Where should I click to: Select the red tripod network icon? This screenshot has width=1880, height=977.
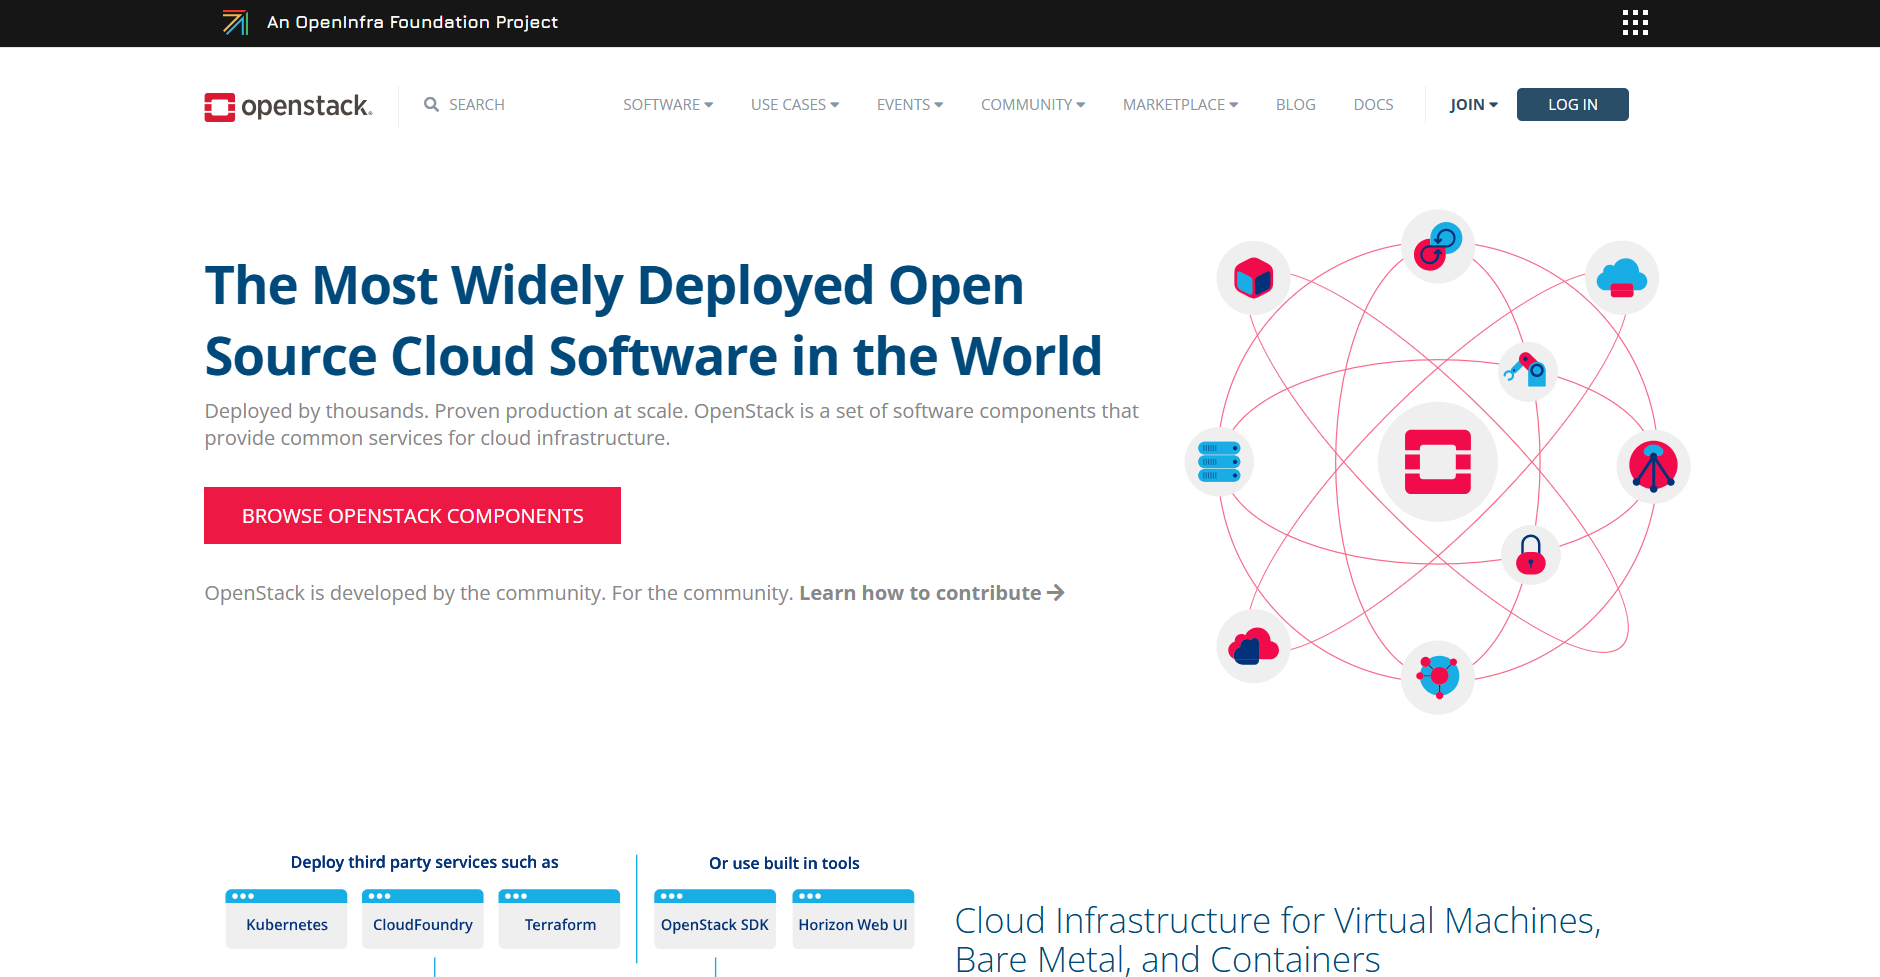click(1653, 466)
